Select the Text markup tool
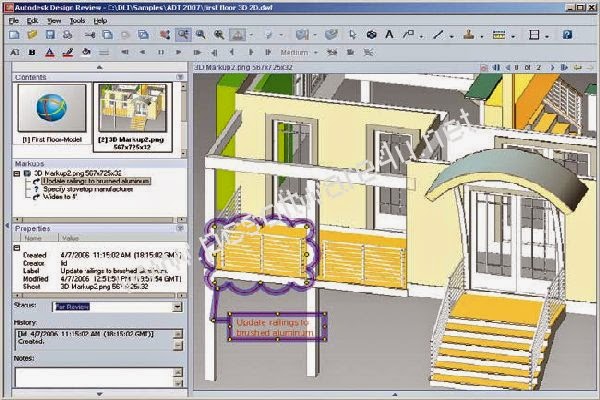The image size is (600, 400). pyautogui.click(x=389, y=35)
